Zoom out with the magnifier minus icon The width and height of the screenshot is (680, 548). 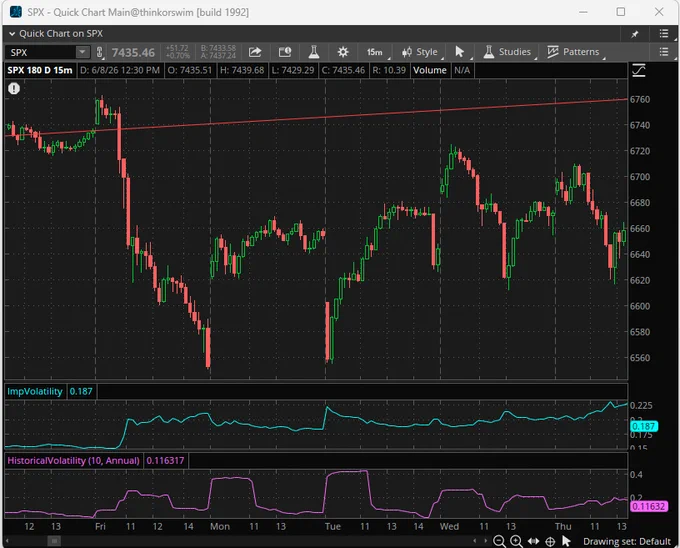click(x=499, y=541)
